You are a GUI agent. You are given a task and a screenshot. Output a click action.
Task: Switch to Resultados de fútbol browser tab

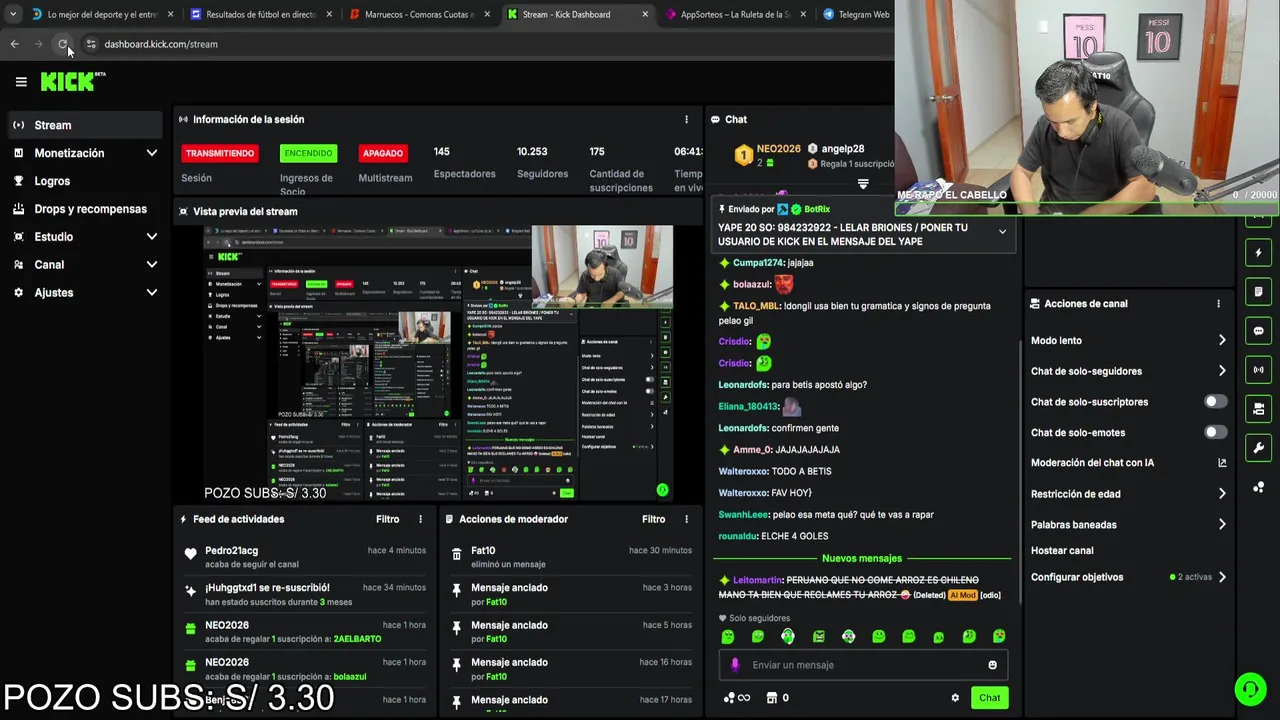262,15
